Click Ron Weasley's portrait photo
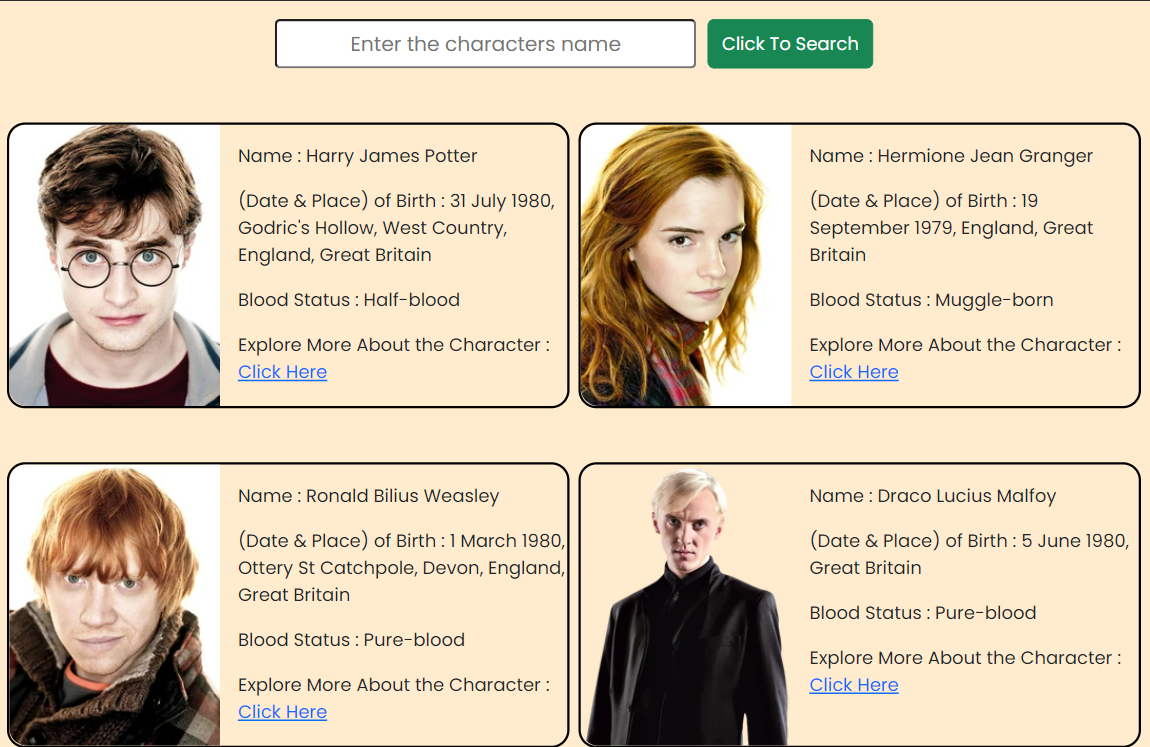The height and width of the screenshot is (747, 1150). click(114, 605)
